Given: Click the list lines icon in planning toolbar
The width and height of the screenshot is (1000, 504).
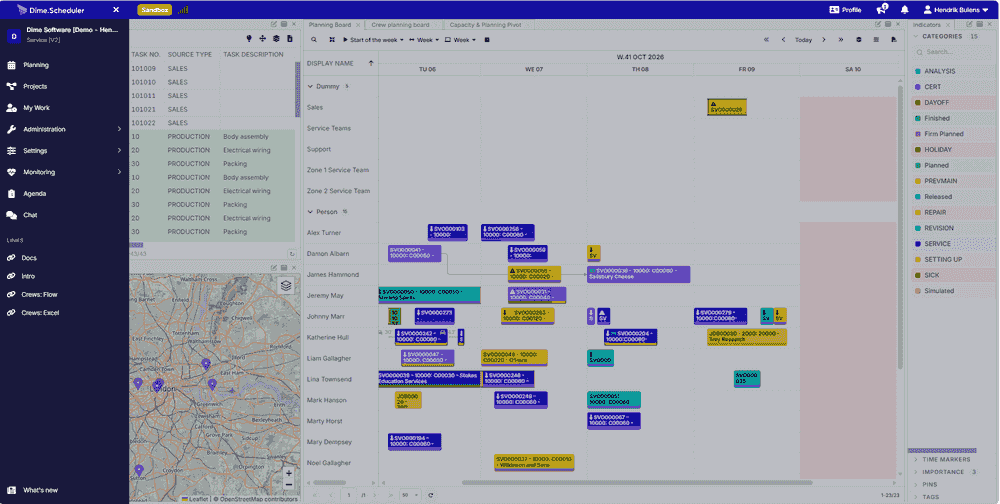Looking at the screenshot, I should point(876,40).
